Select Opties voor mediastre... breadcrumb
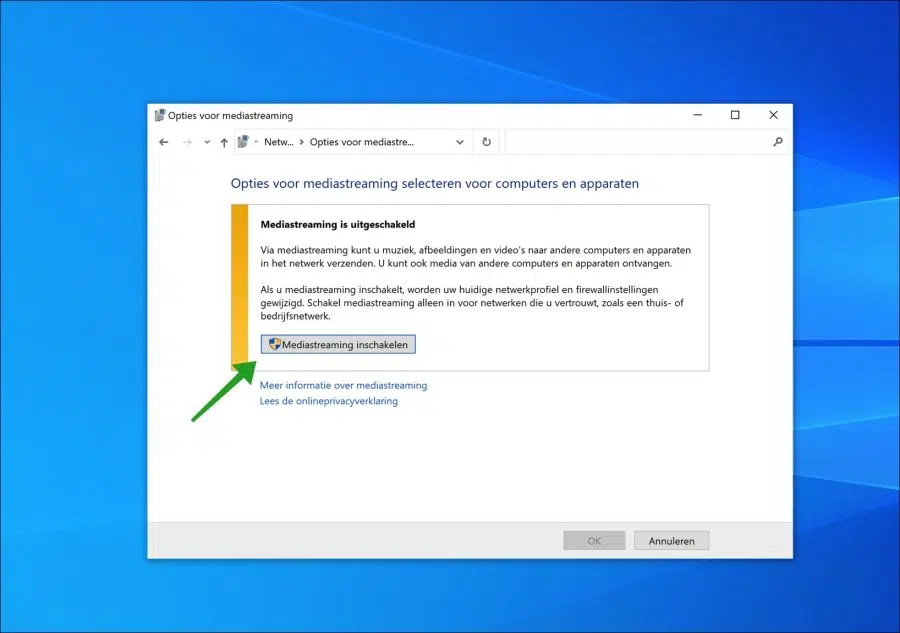This screenshot has height=633, width=900. pyautogui.click(x=362, y=142)
